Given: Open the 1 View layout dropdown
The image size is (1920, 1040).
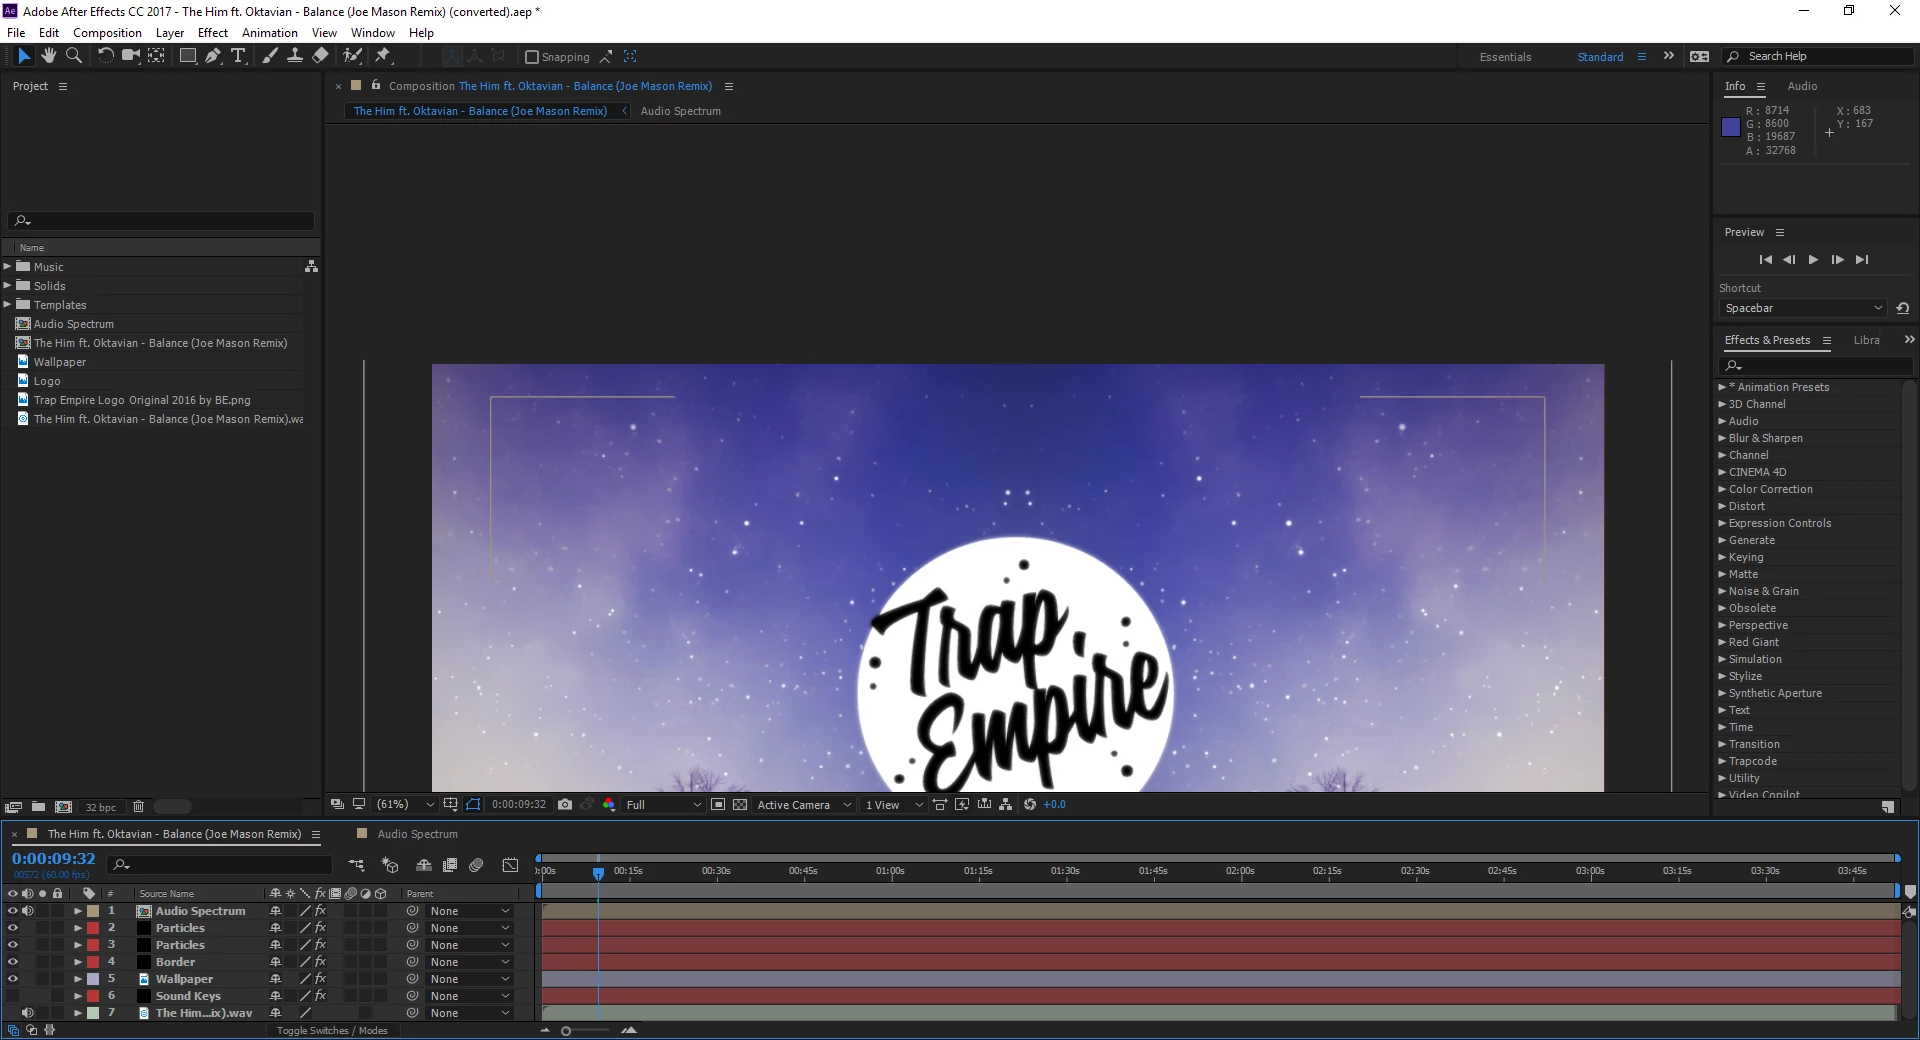Looking at the screenshot, I should (x=894, y=804).
